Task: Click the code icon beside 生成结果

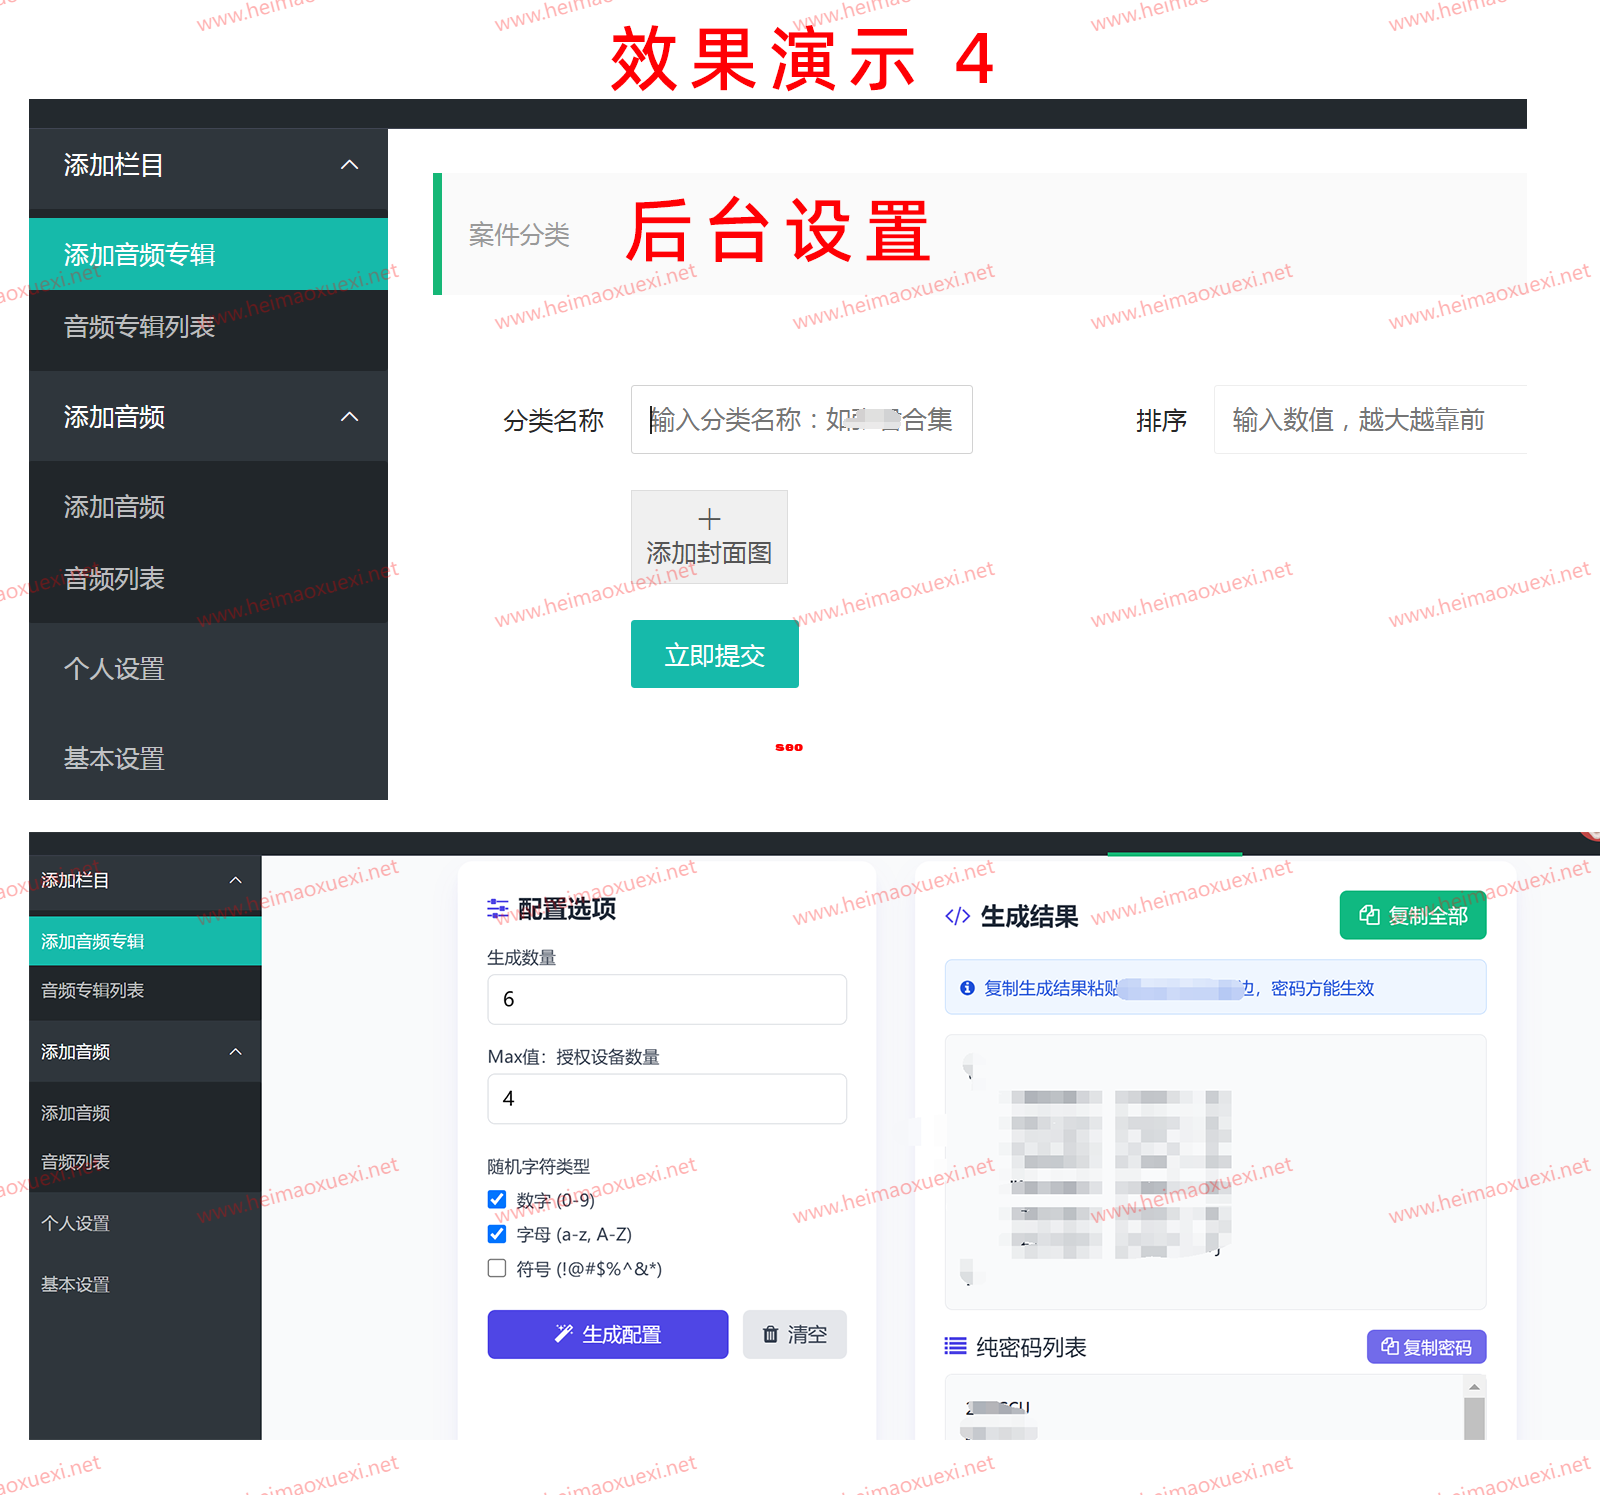Action: [x=956, y=916]
